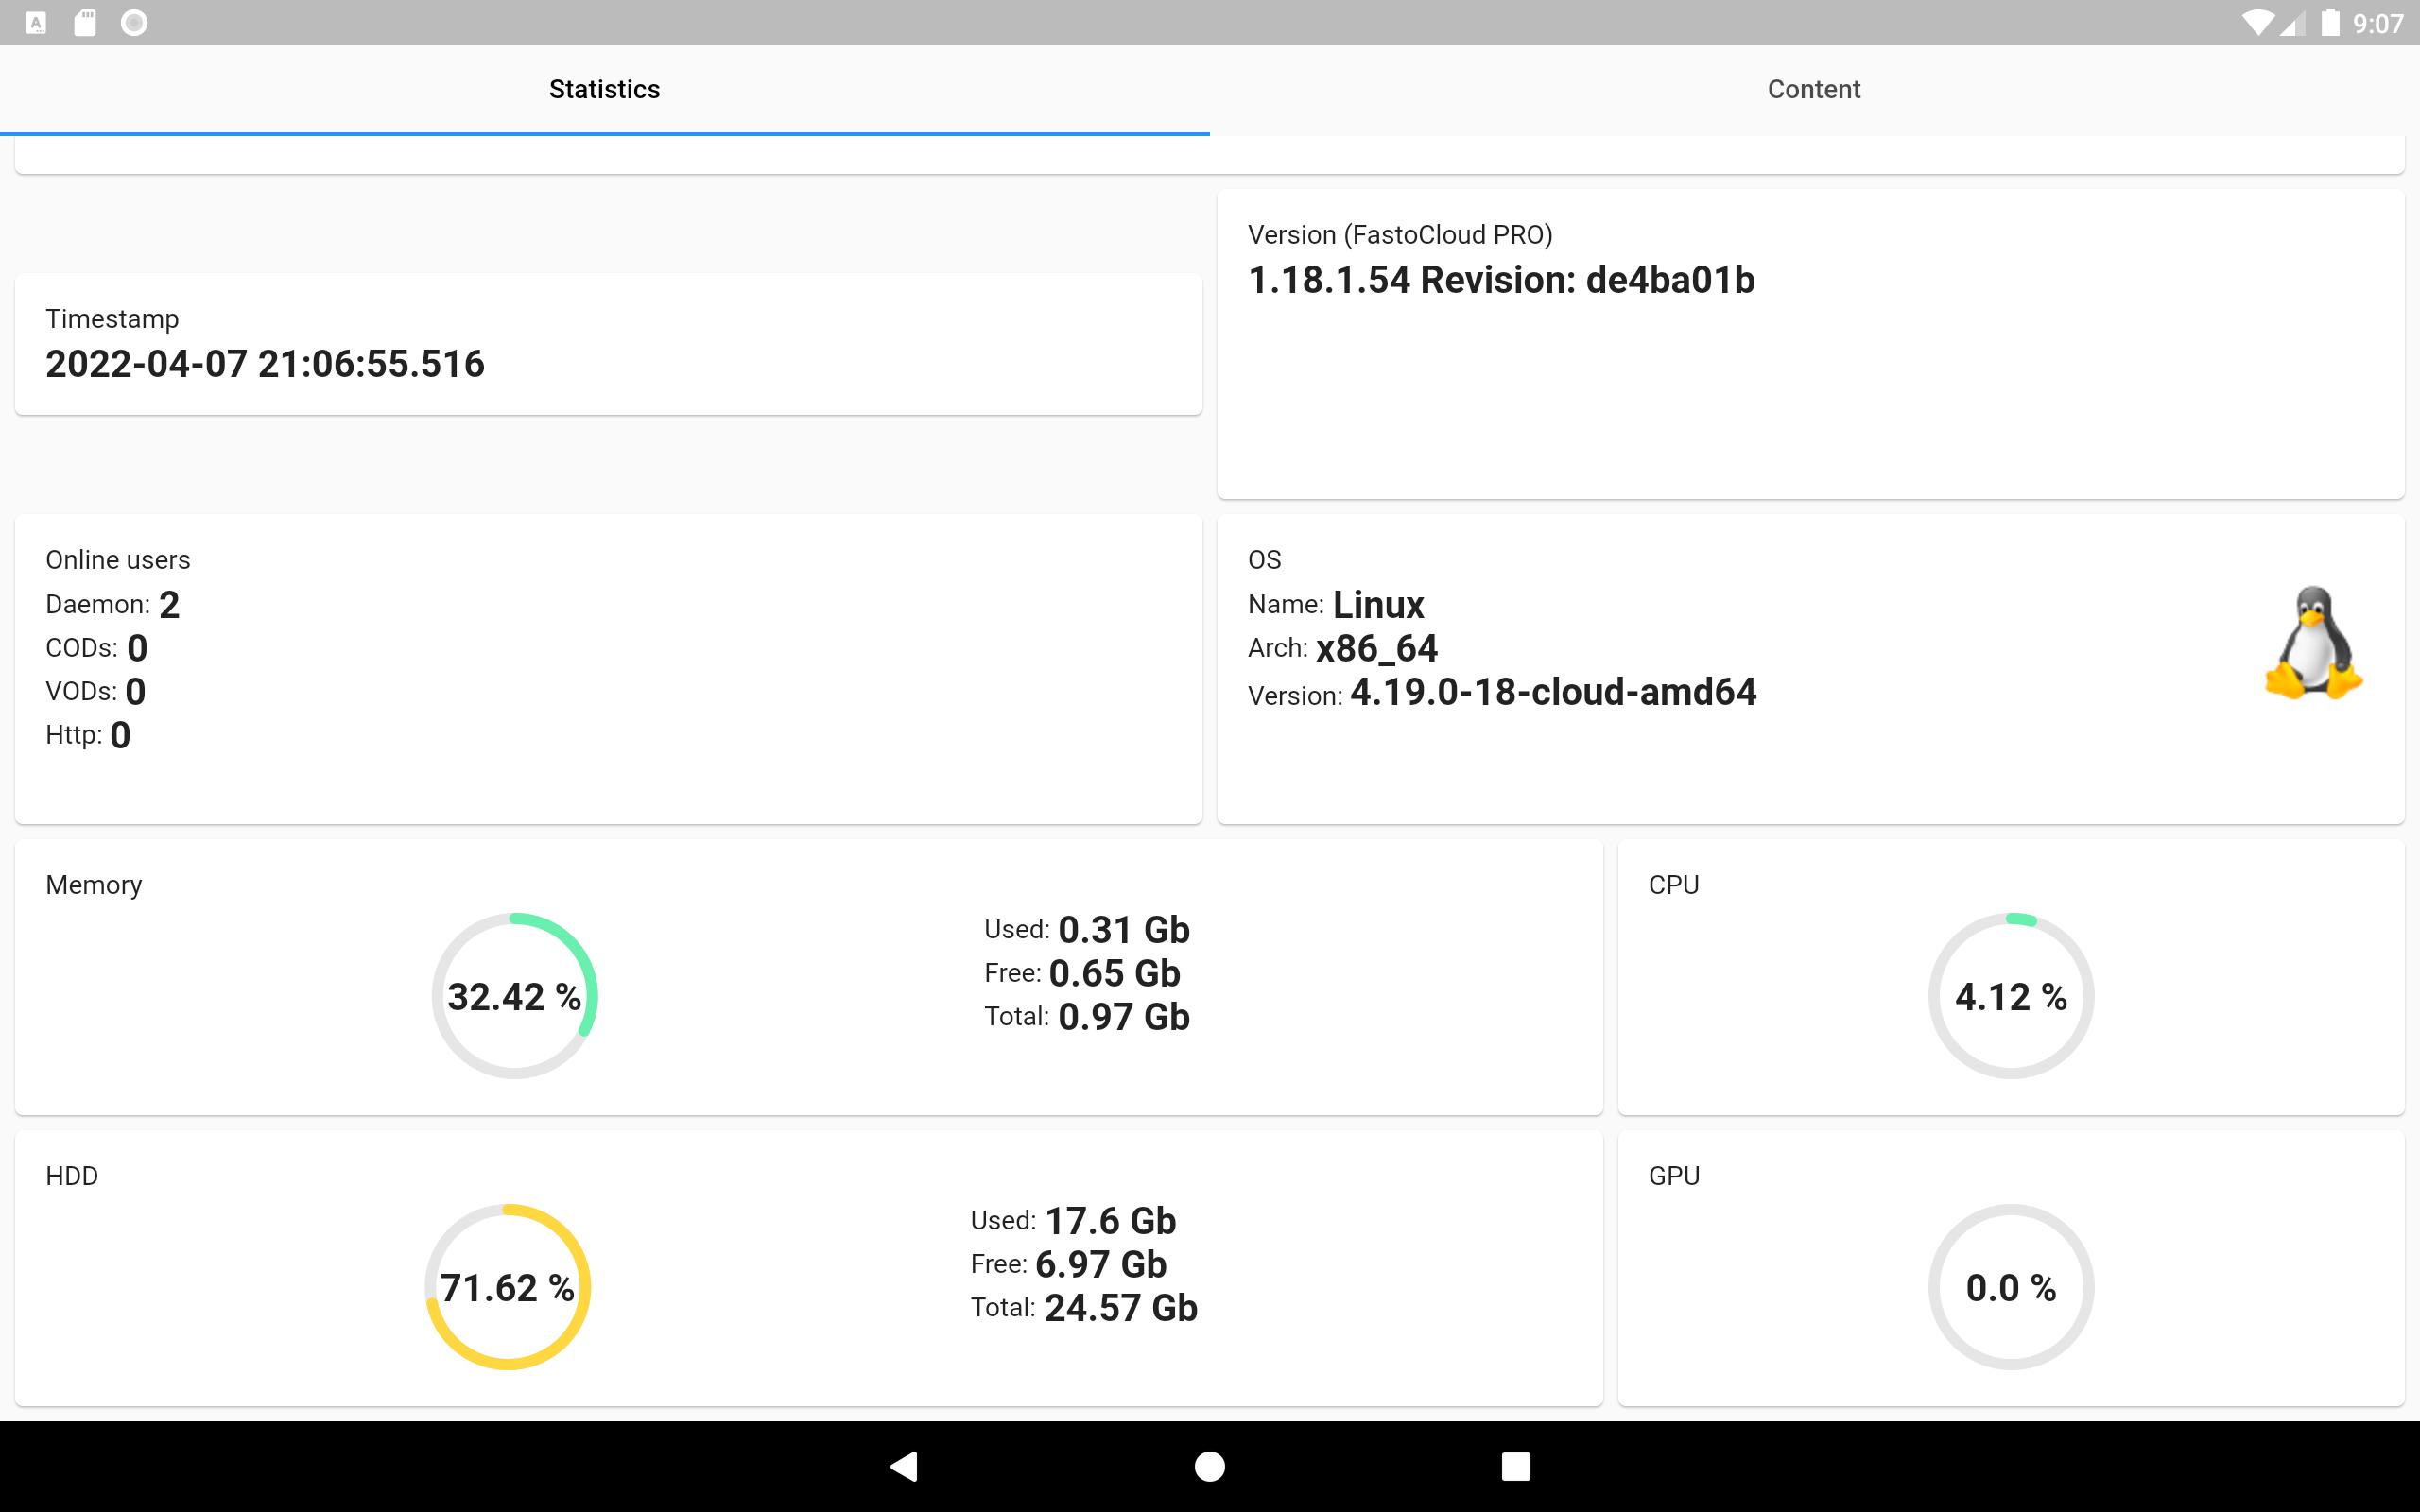Click the SD card notification icon

85,22
